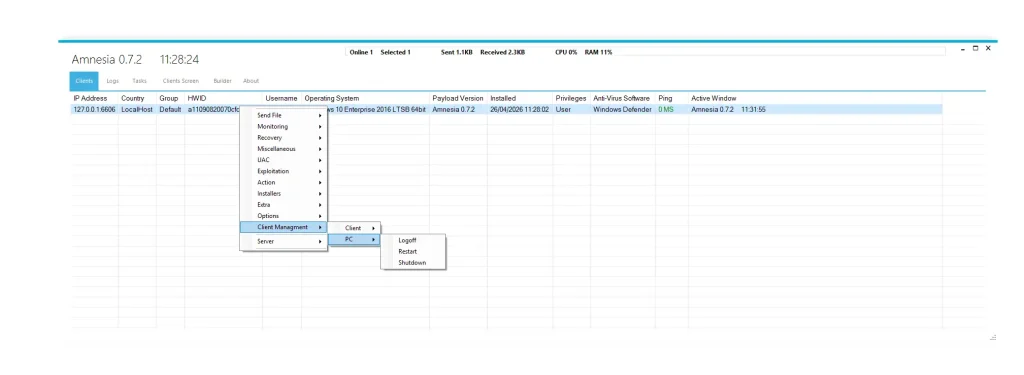1024x375 pixels.
Task: Switch to the Clients Screen tab
Action: (181, 81)
